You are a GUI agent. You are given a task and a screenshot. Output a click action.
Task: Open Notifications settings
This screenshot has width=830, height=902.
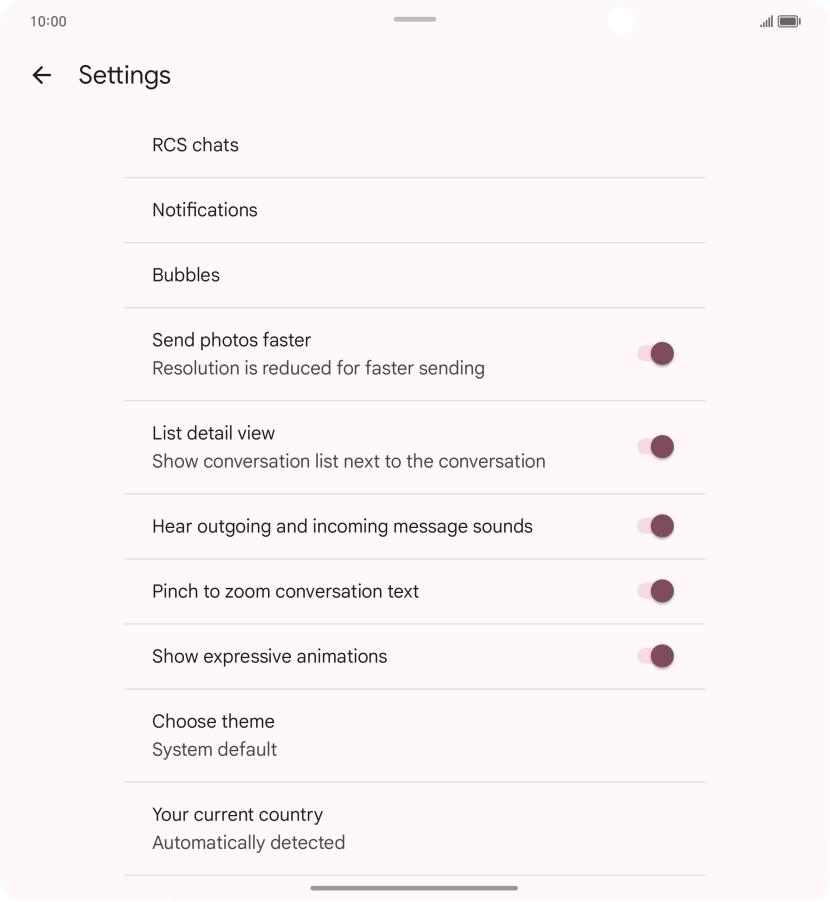click(205, 210)
